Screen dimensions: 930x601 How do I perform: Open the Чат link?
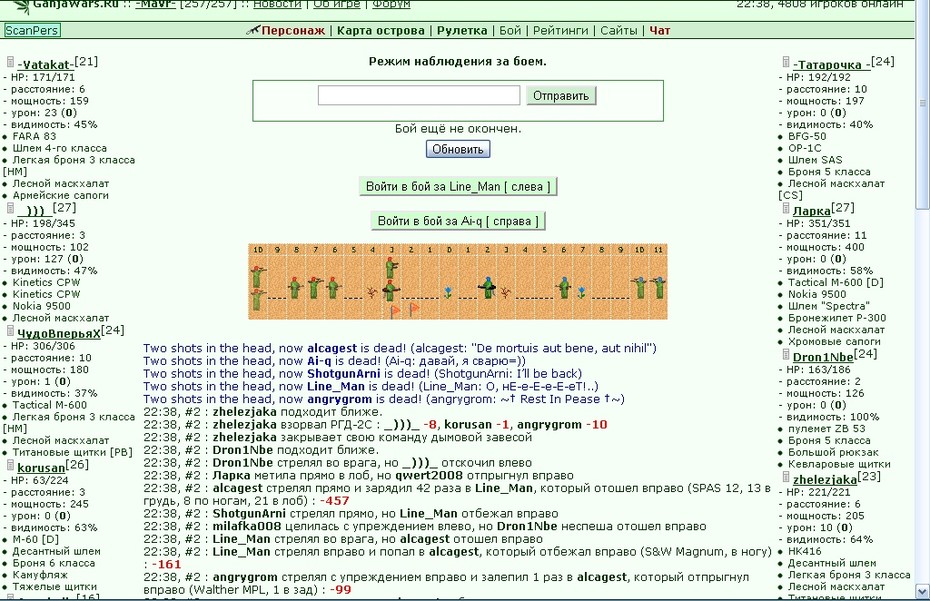660,30
